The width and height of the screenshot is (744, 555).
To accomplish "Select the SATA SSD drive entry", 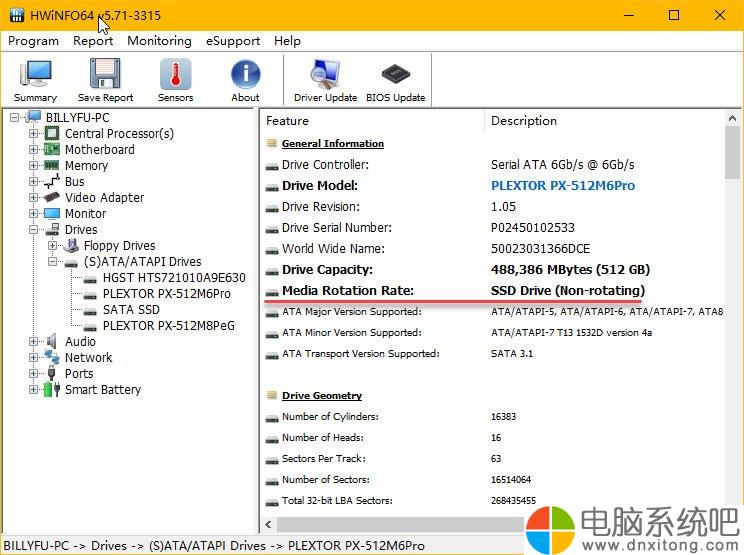I will tap(131, 309).
